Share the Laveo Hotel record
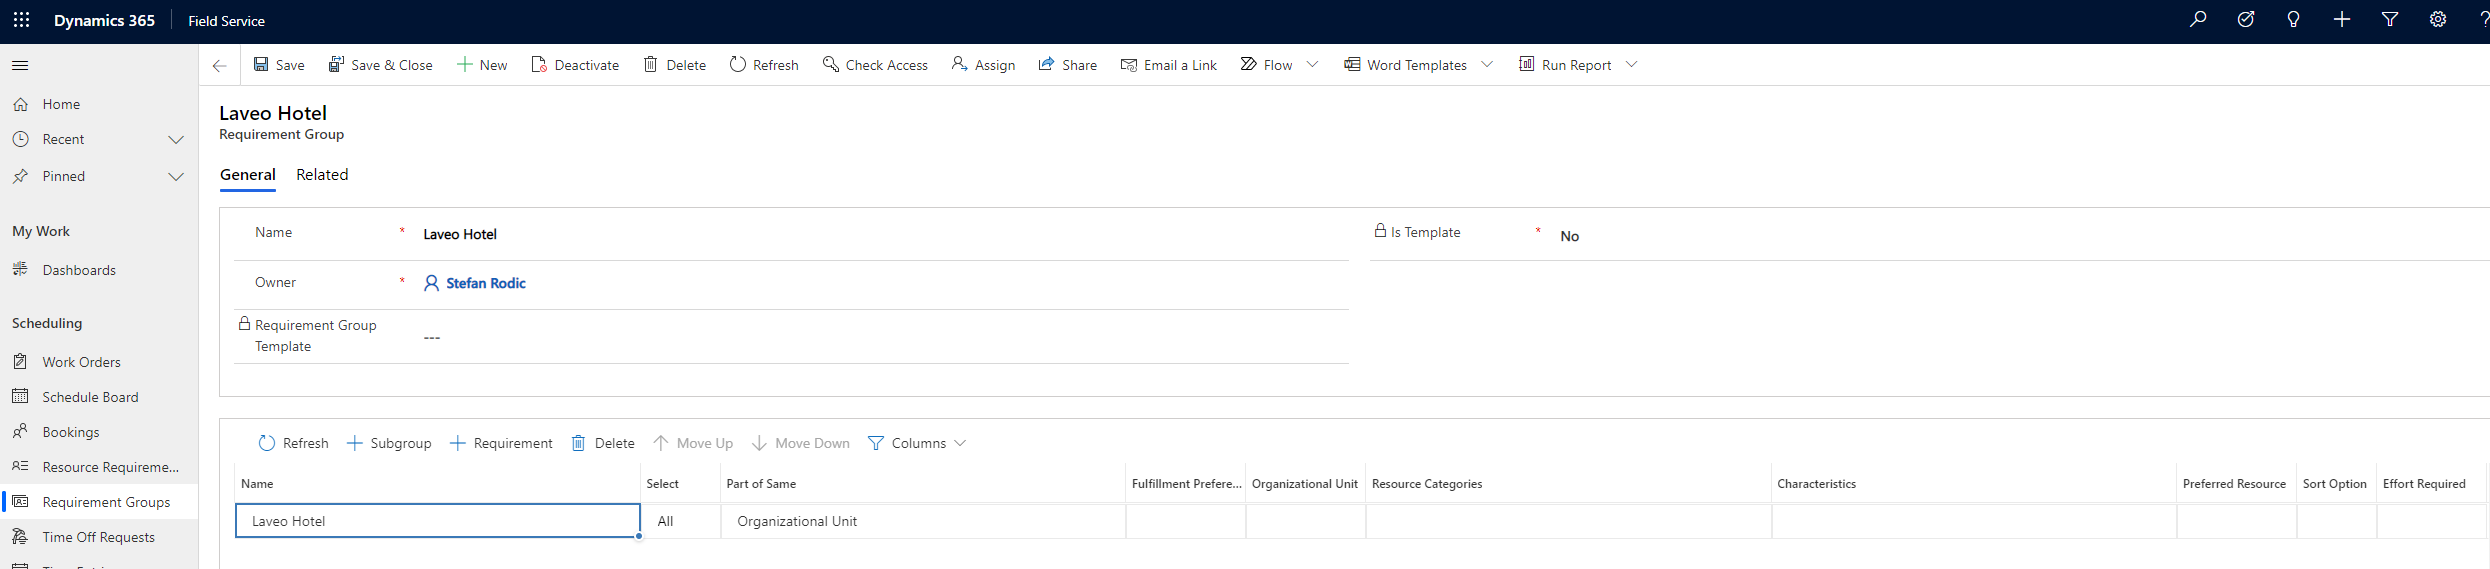The image size is (2490, 569). [x=1068, y=65]
